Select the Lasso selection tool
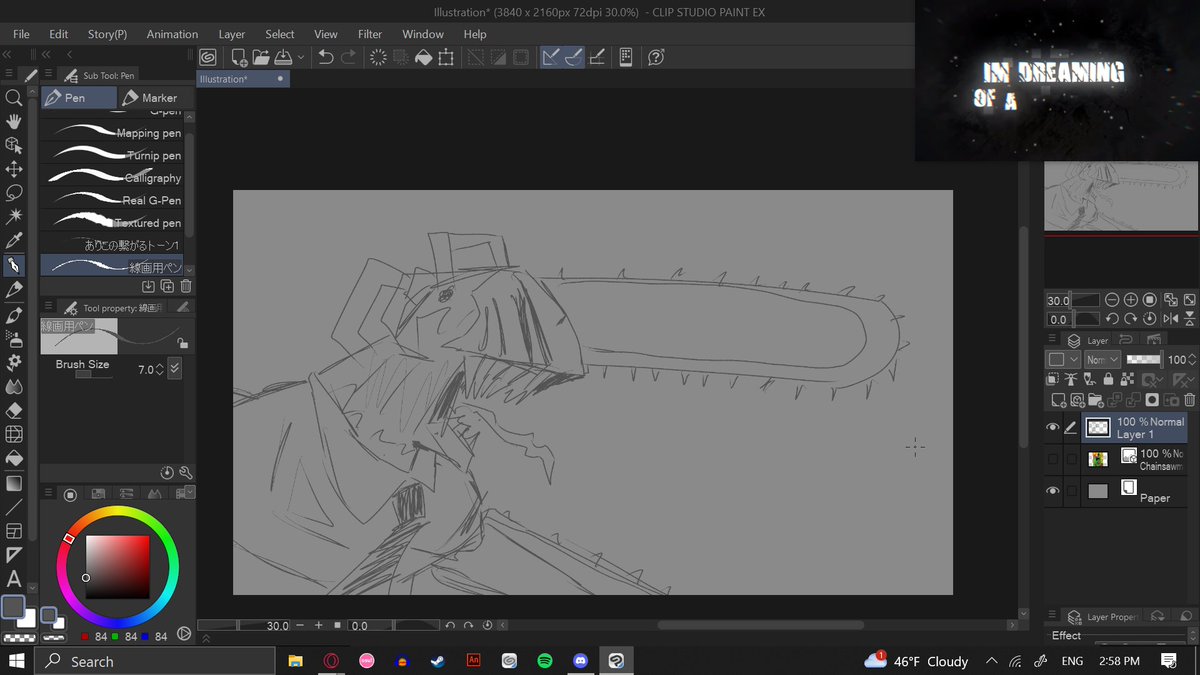 coord(14,193)
